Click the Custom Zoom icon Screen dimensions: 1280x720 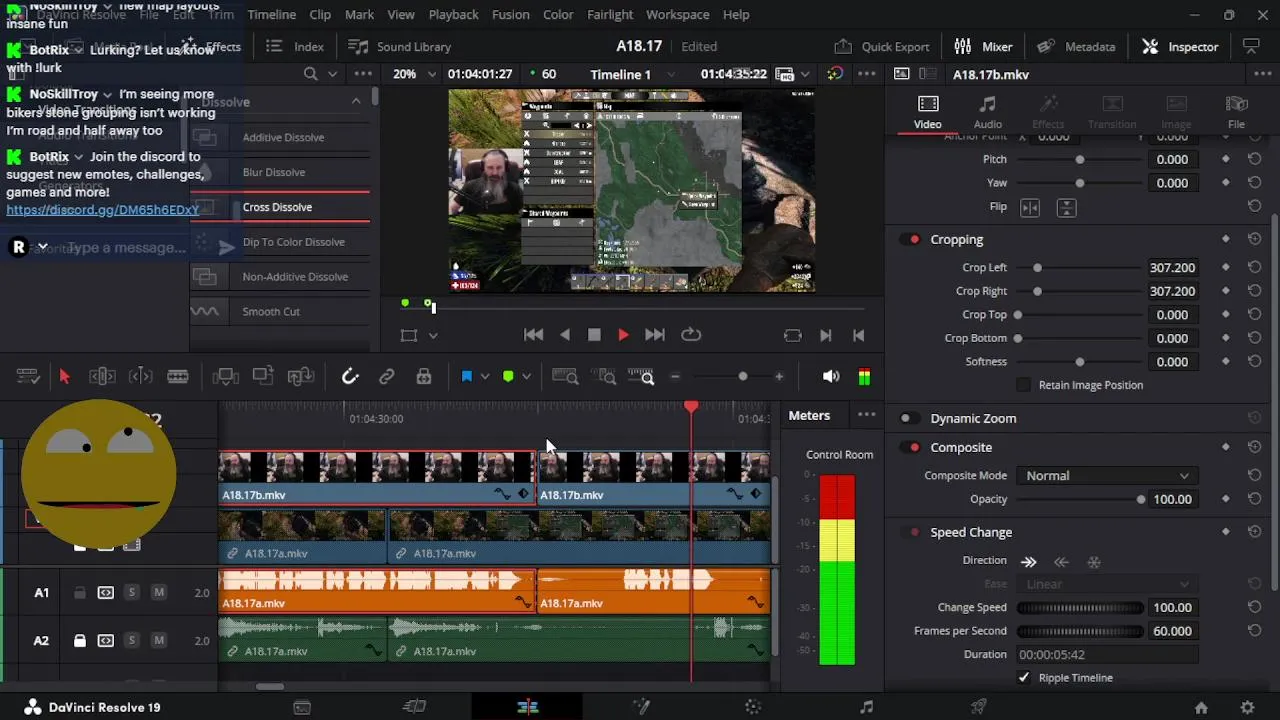click(641, 376)
